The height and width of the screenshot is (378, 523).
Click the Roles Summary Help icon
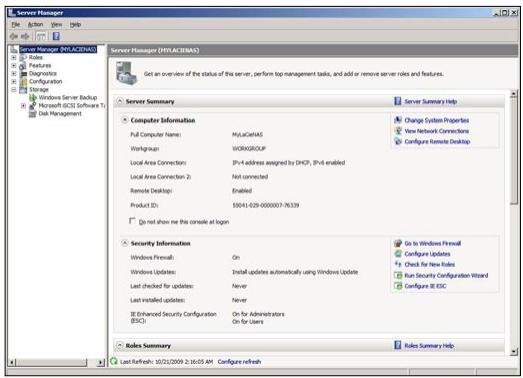click(x=398, y=345)
